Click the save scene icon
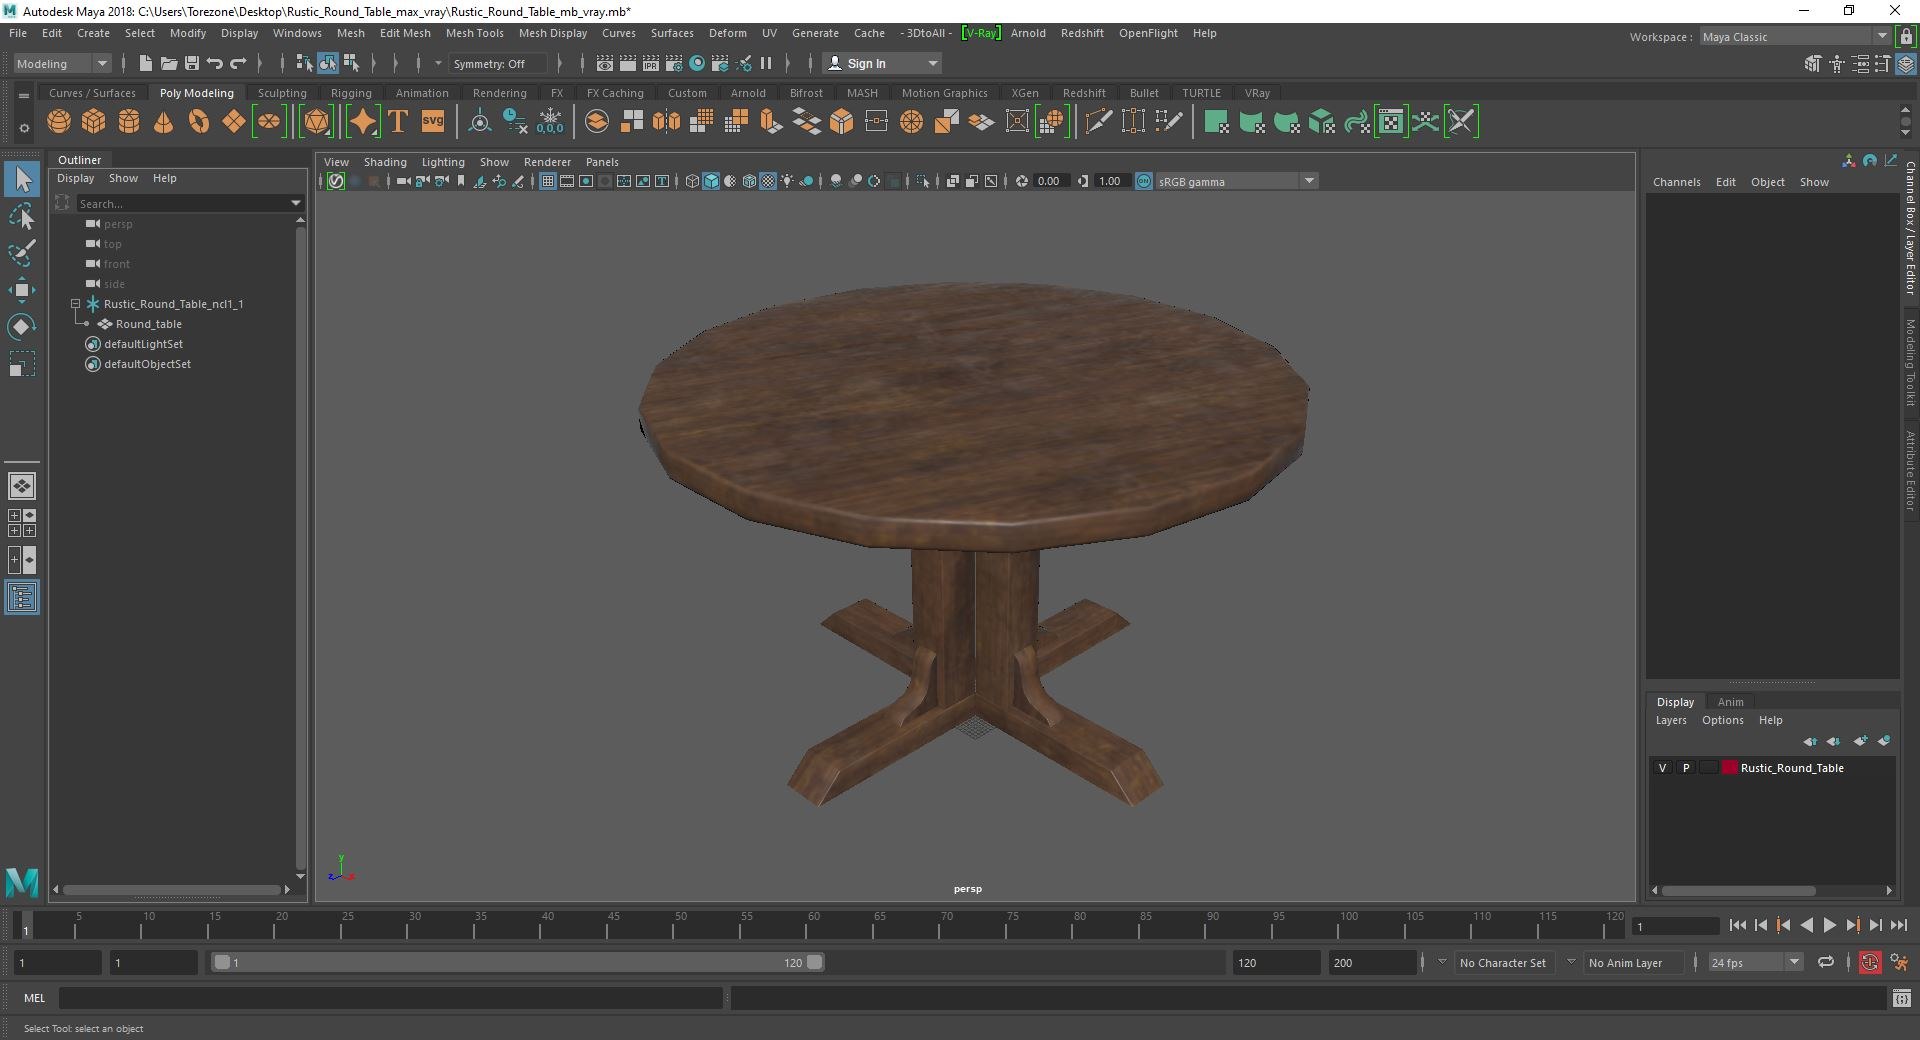Viewport: 1920px width, 1040px height. point(192,63)
